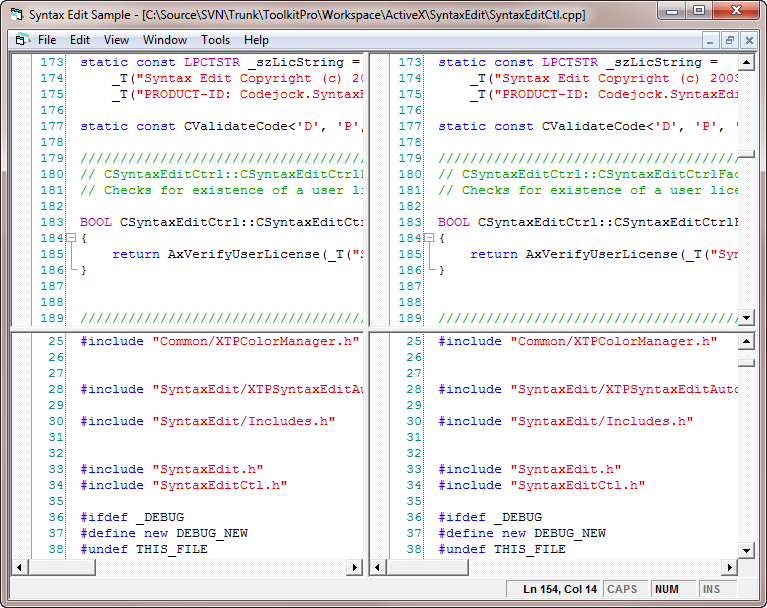Screen dimensions: 767x608
Task: Click "SyntaxEdit/Includes.h" in the bottom-right pane
Action: pos(602,421)
